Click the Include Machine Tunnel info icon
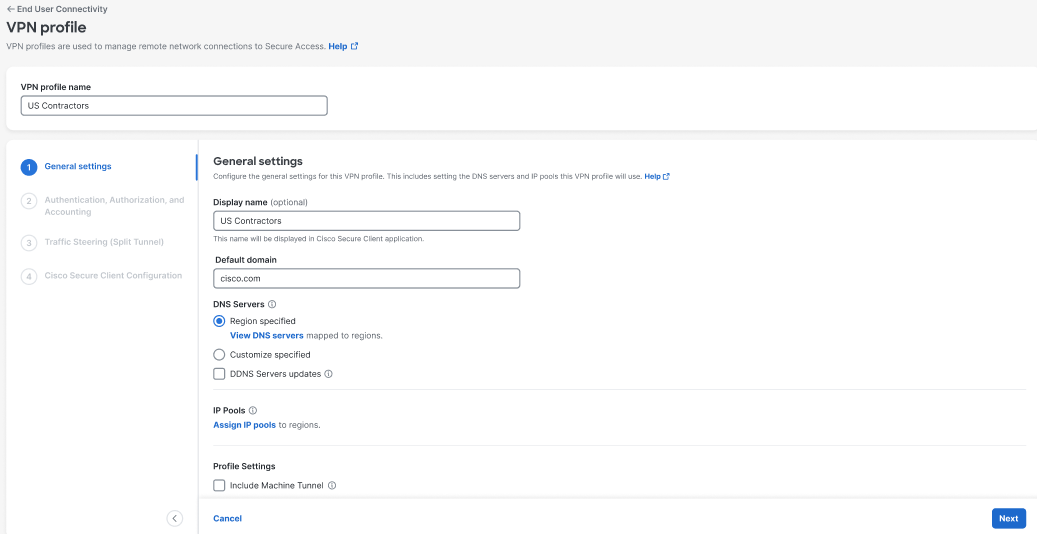 [x=332, y=486]
